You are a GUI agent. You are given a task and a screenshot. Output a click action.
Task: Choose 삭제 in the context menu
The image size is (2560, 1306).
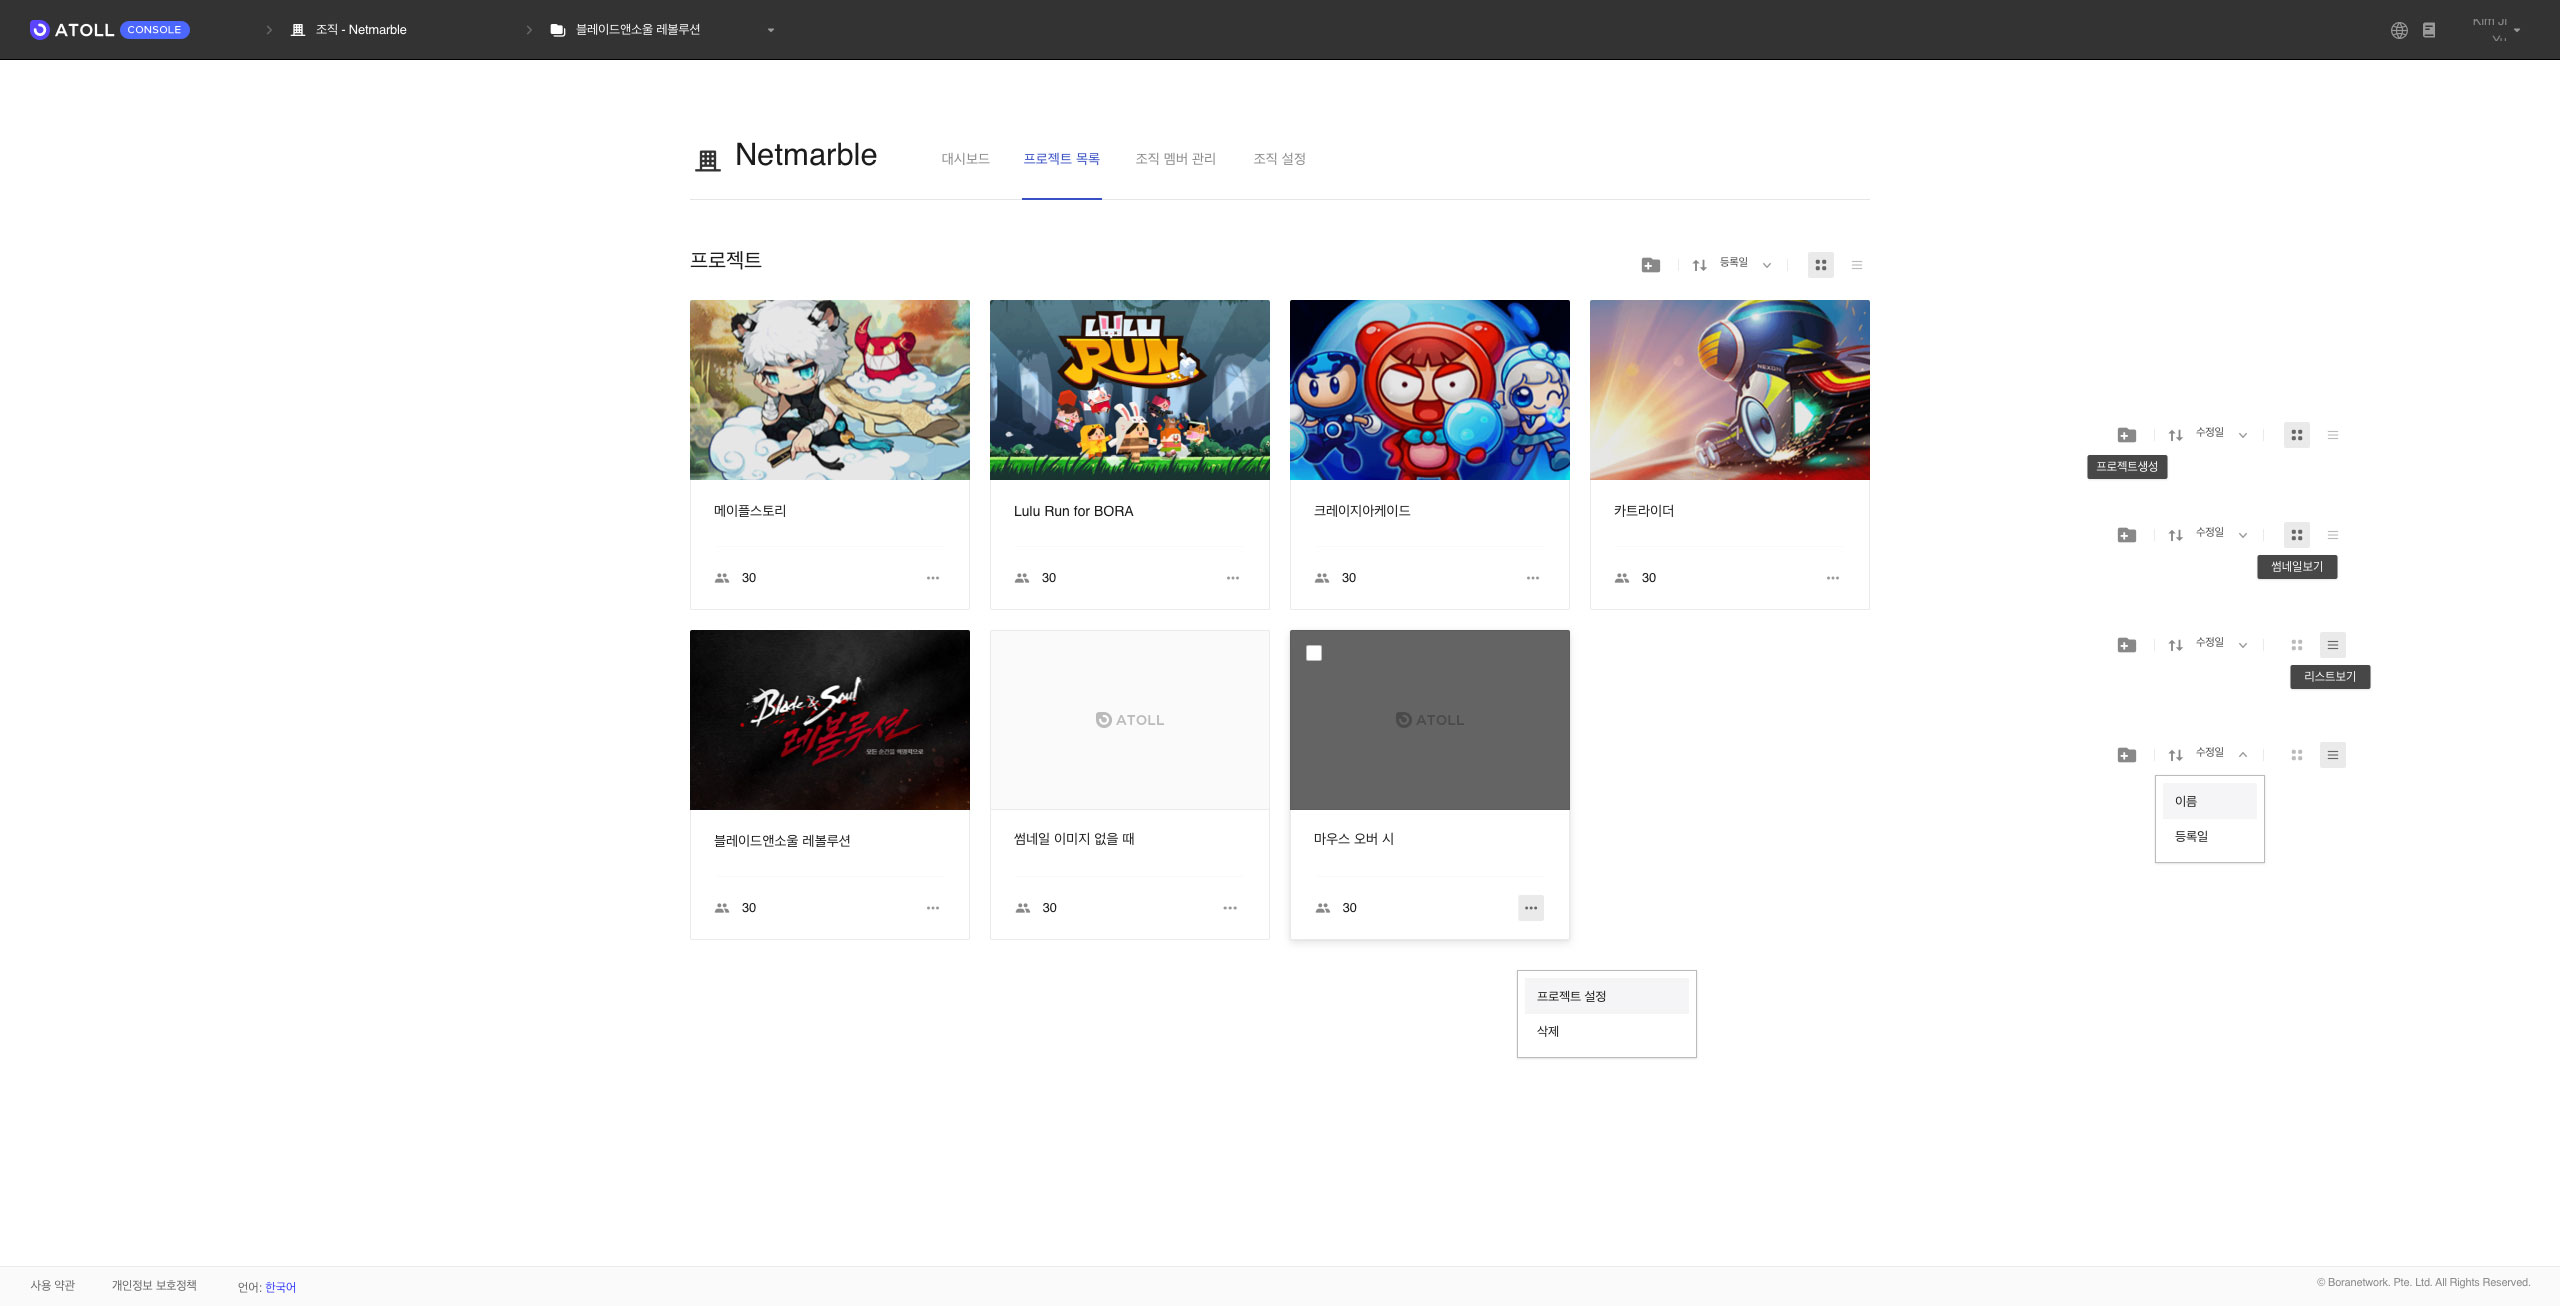(1548, 1031)
